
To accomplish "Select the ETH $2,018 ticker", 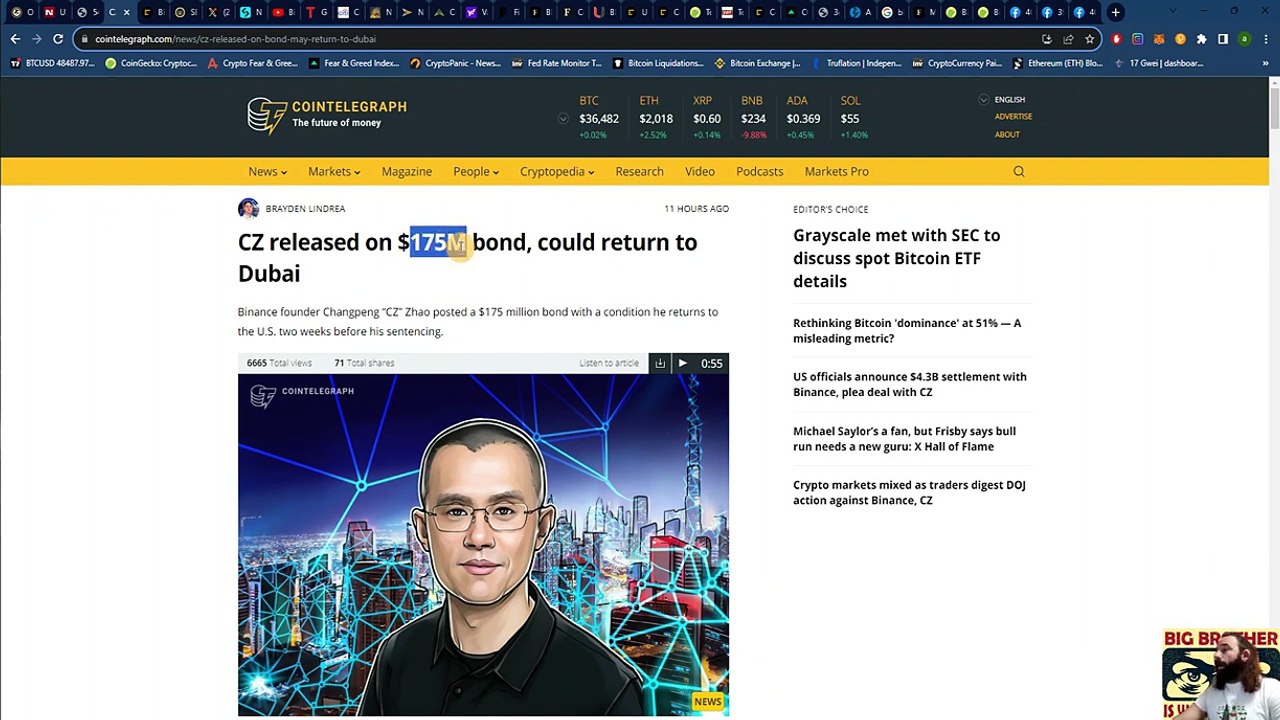I will (656, 117).
